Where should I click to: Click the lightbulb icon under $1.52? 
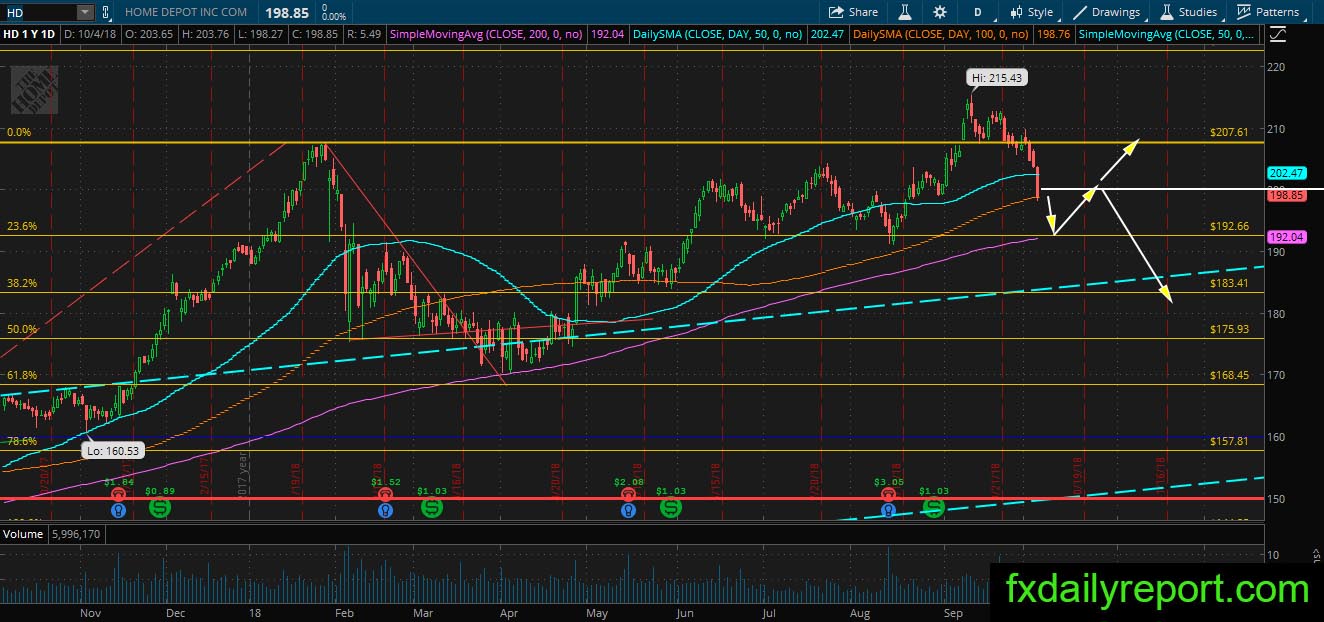coord(385,510)
